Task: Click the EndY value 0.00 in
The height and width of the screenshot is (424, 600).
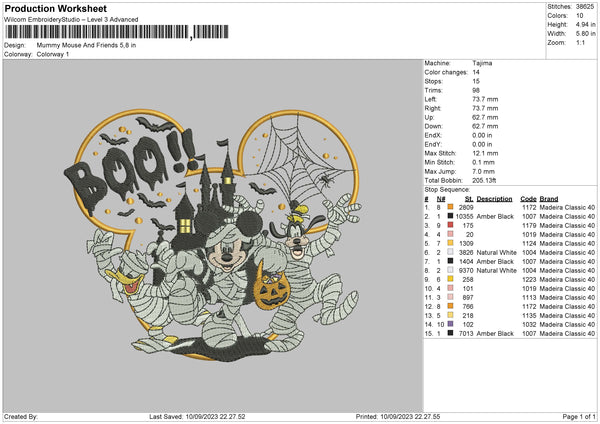Action: tap(482, 144)
